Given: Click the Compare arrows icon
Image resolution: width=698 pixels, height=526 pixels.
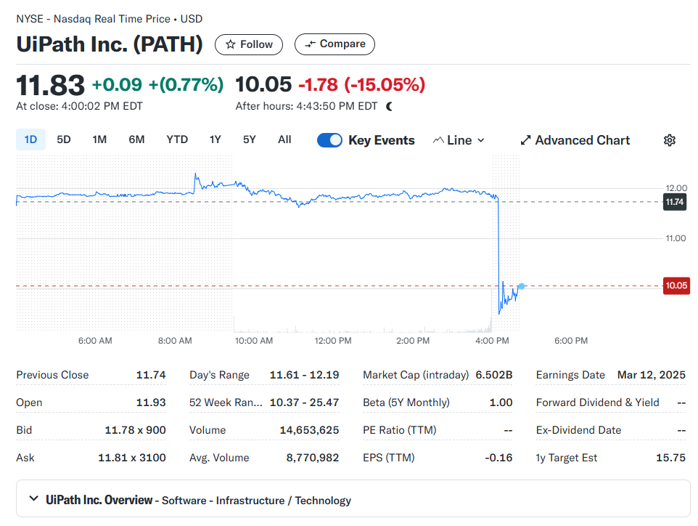Looking at the screenshot, I should point(311,44).
